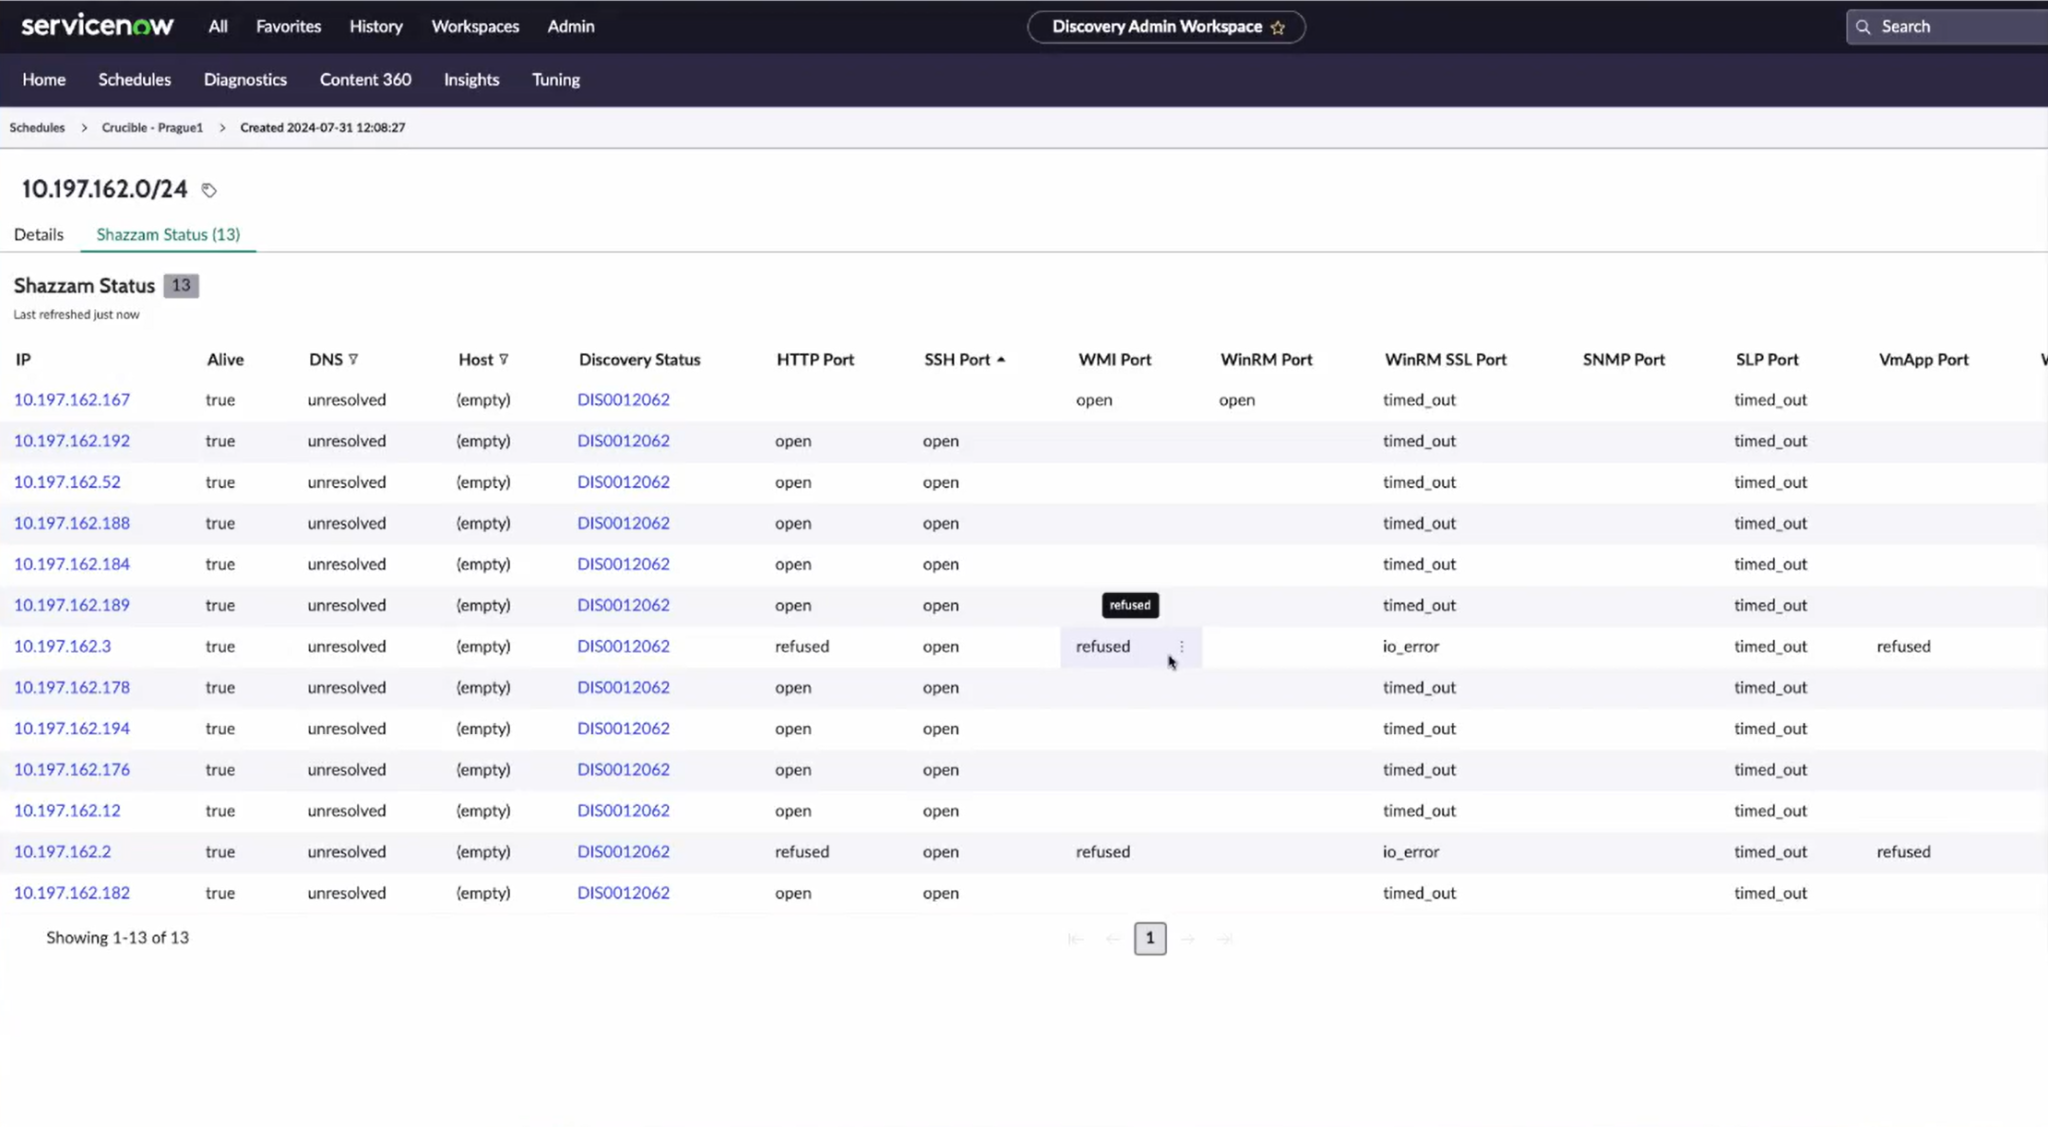Jump to first page using pagination arrow
Viewport: 2048px width, 1127px height.
click(1074, 938)
